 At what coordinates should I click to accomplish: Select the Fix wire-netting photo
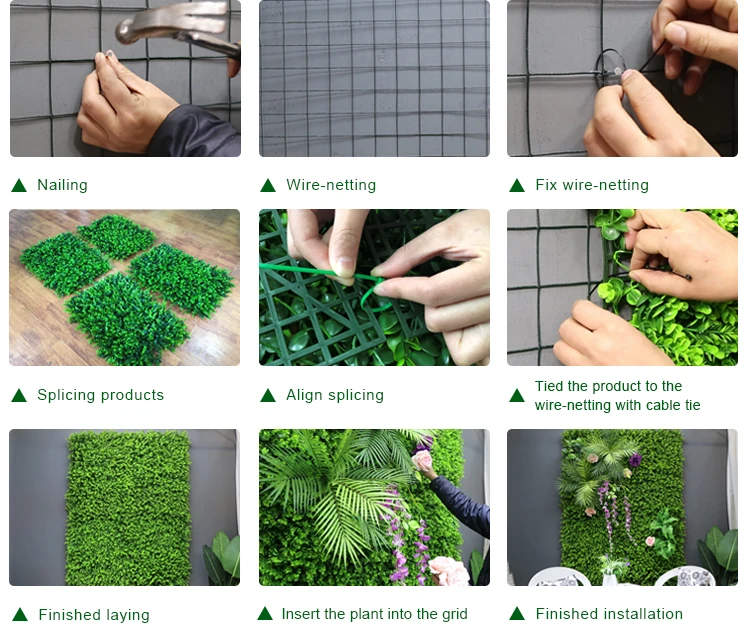pos(622,78)
